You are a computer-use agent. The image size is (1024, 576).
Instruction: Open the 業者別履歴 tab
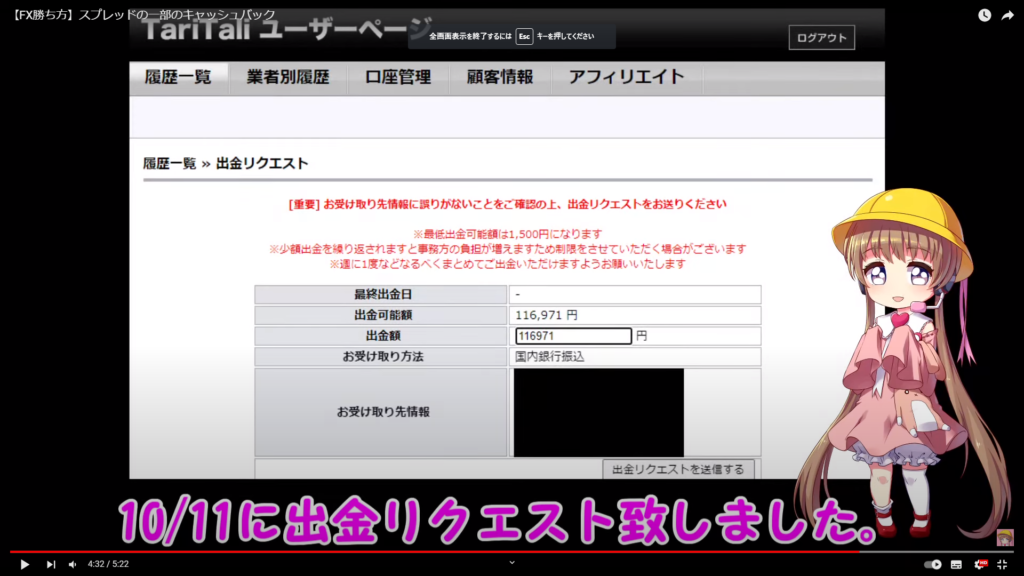click(288, 77)
